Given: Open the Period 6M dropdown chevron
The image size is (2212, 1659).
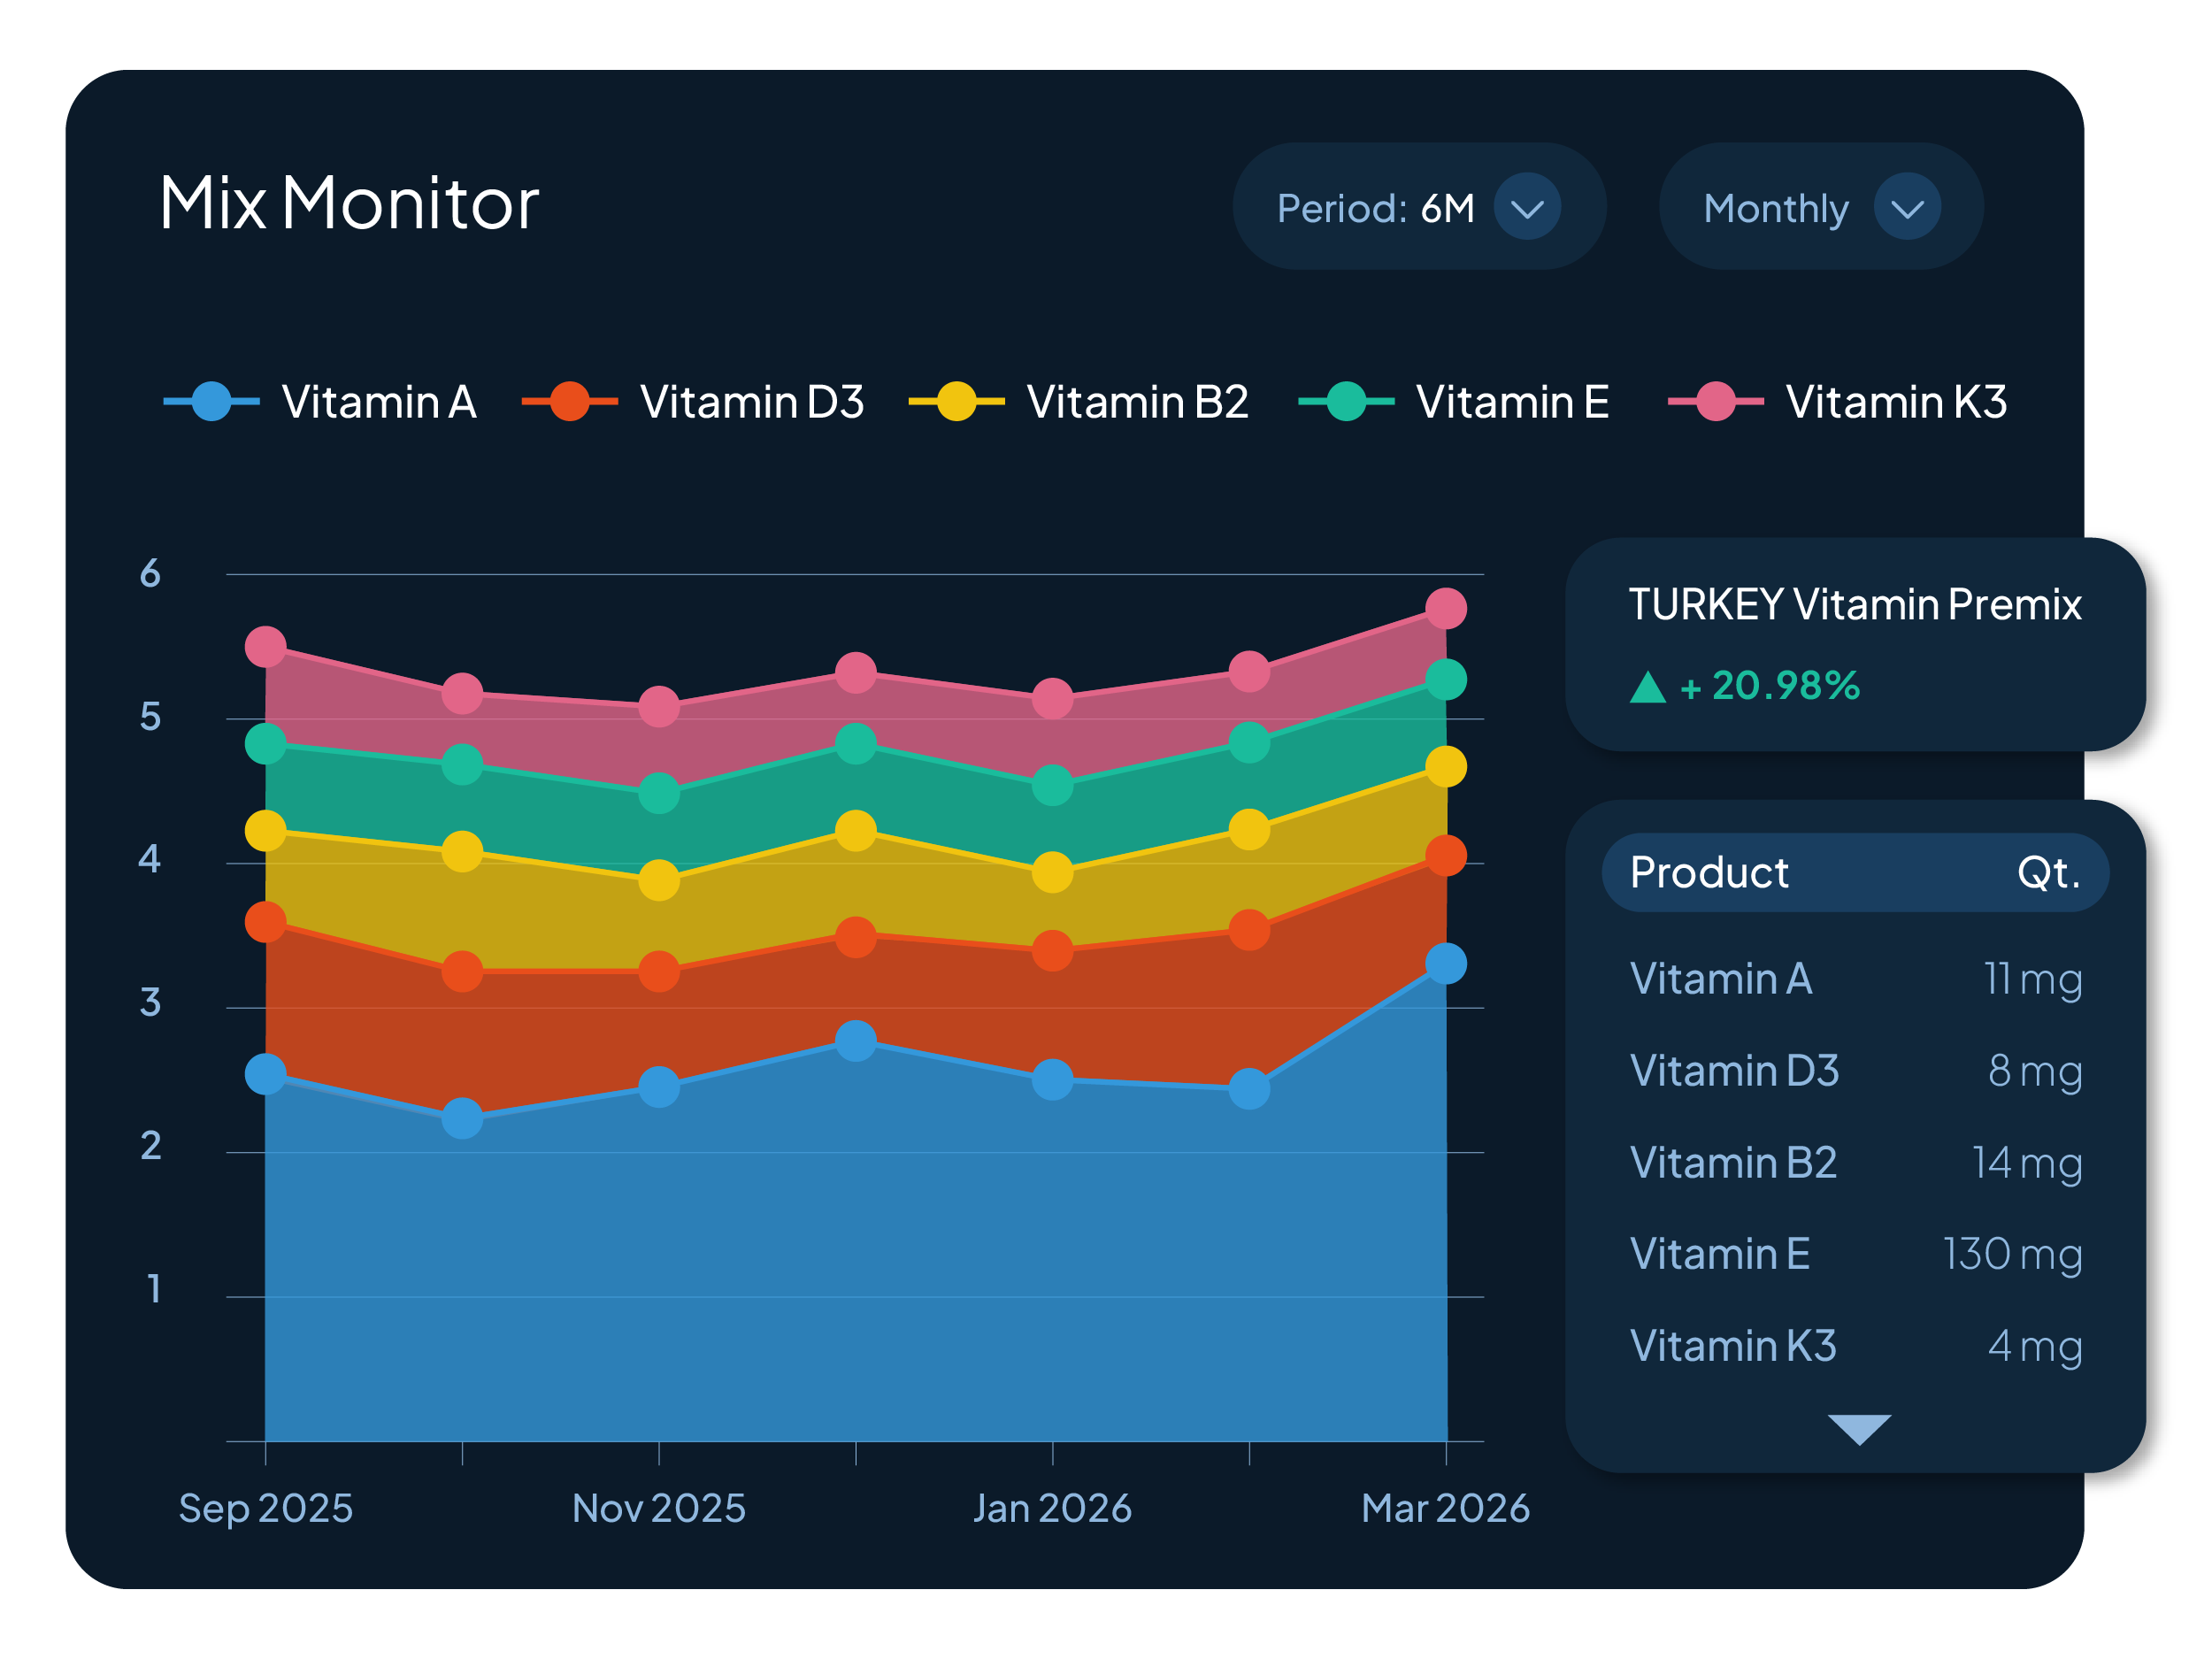Looking at the screenshot, I should 1527,207.
